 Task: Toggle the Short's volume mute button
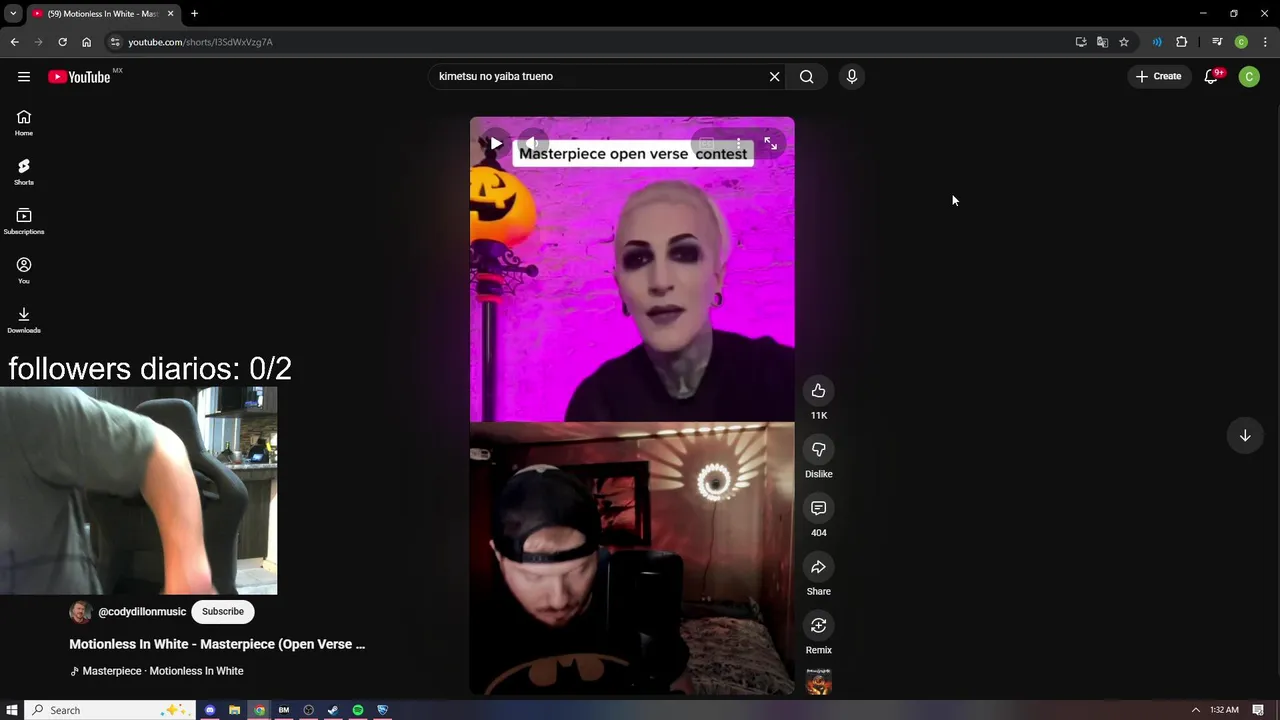click(x=534, y=143)
